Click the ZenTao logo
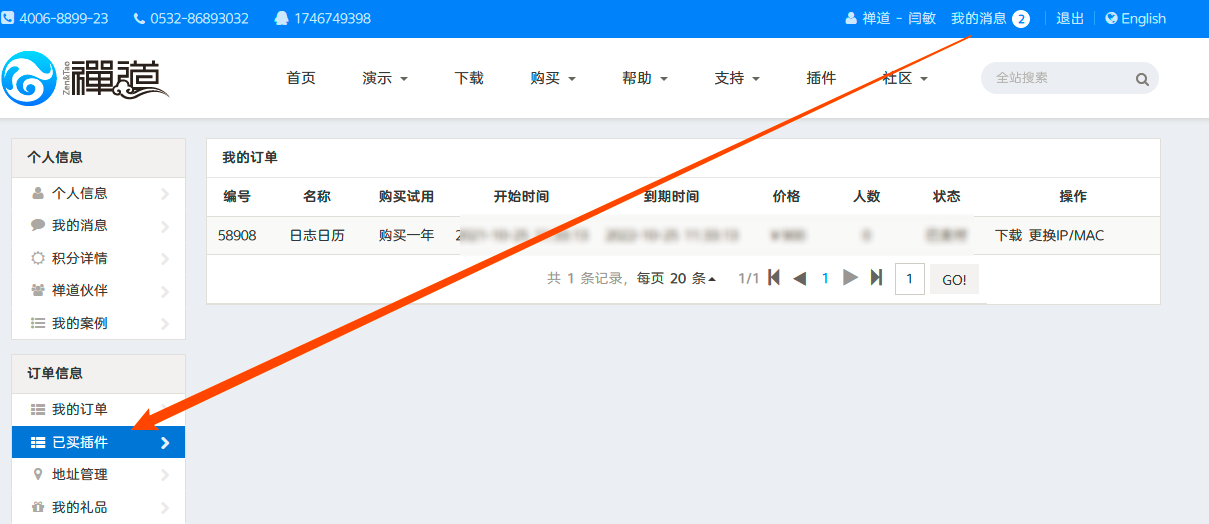The image size is (1209, 524). [86, 78]
